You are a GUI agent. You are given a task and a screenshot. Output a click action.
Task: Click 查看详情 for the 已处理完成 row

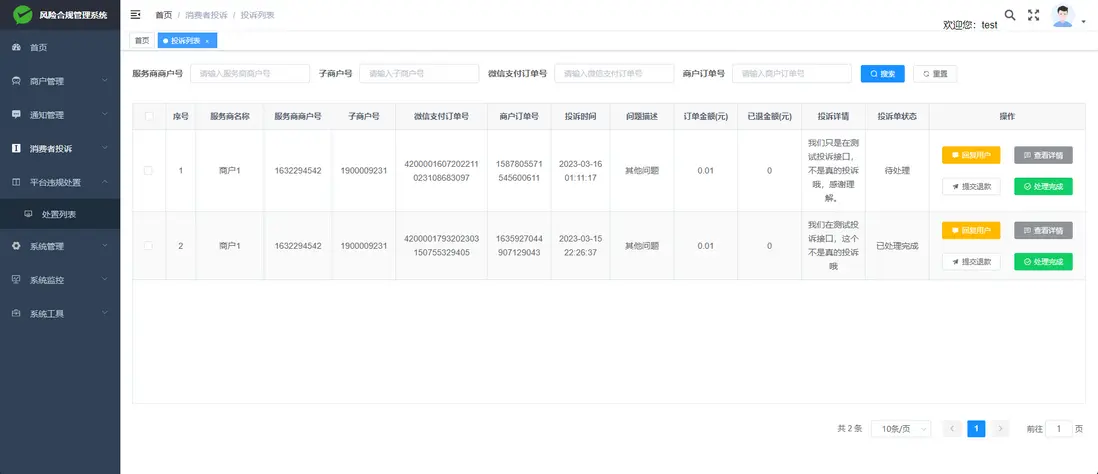[1043, 230]
